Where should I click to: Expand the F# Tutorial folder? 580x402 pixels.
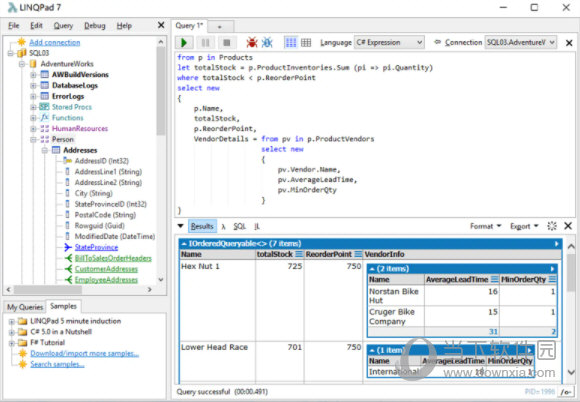click(11, 343)
